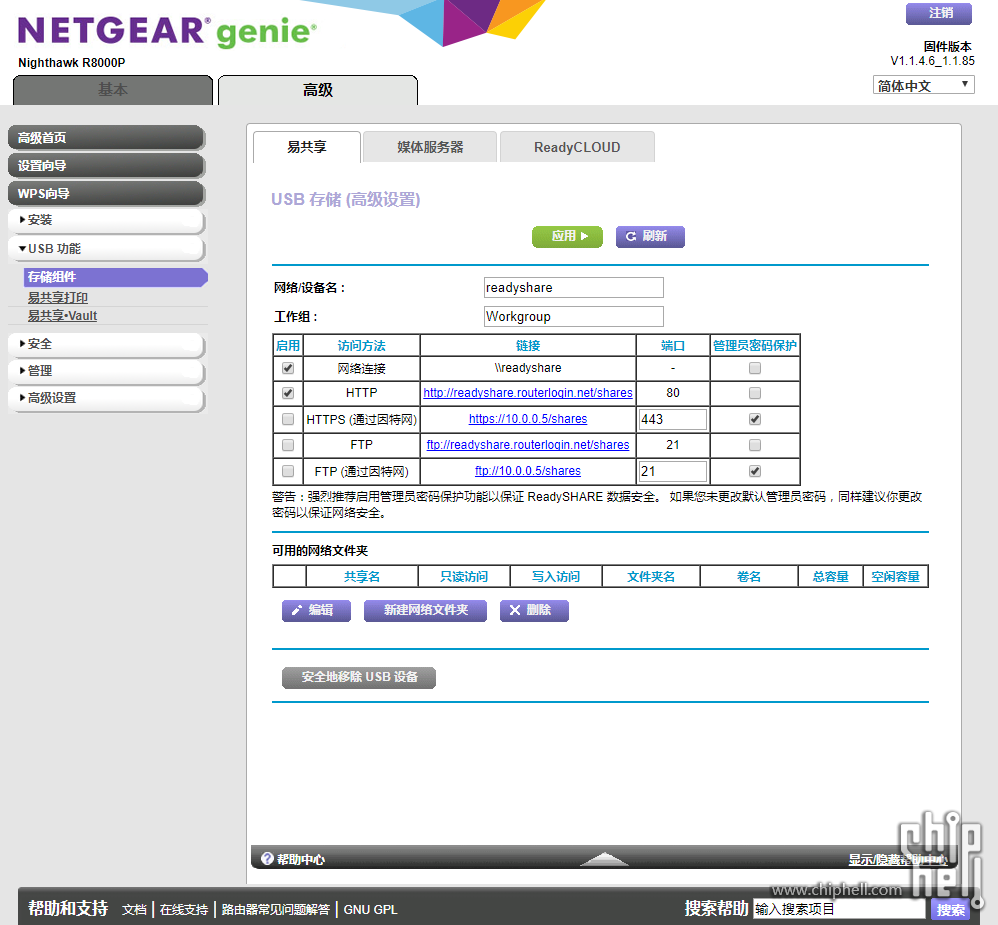Expand the 安全 sidebar section
The image size is (998, 925).
[106, 344]
